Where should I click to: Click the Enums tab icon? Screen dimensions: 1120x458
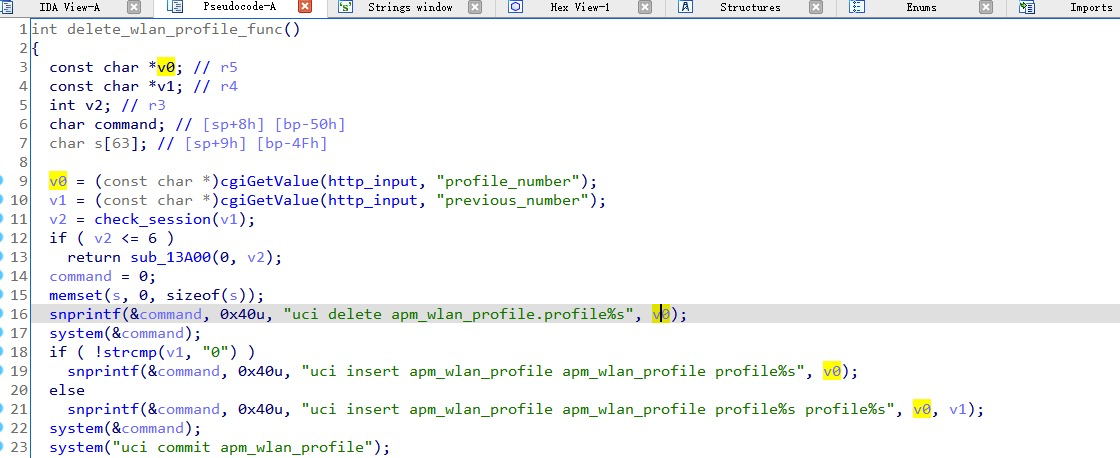(857, 7)
